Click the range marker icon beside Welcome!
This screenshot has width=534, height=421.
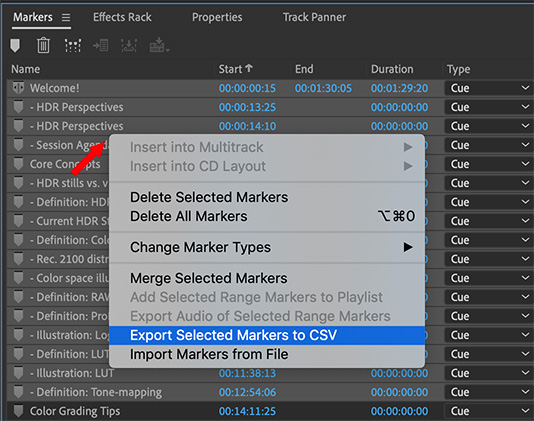point(18,88)
